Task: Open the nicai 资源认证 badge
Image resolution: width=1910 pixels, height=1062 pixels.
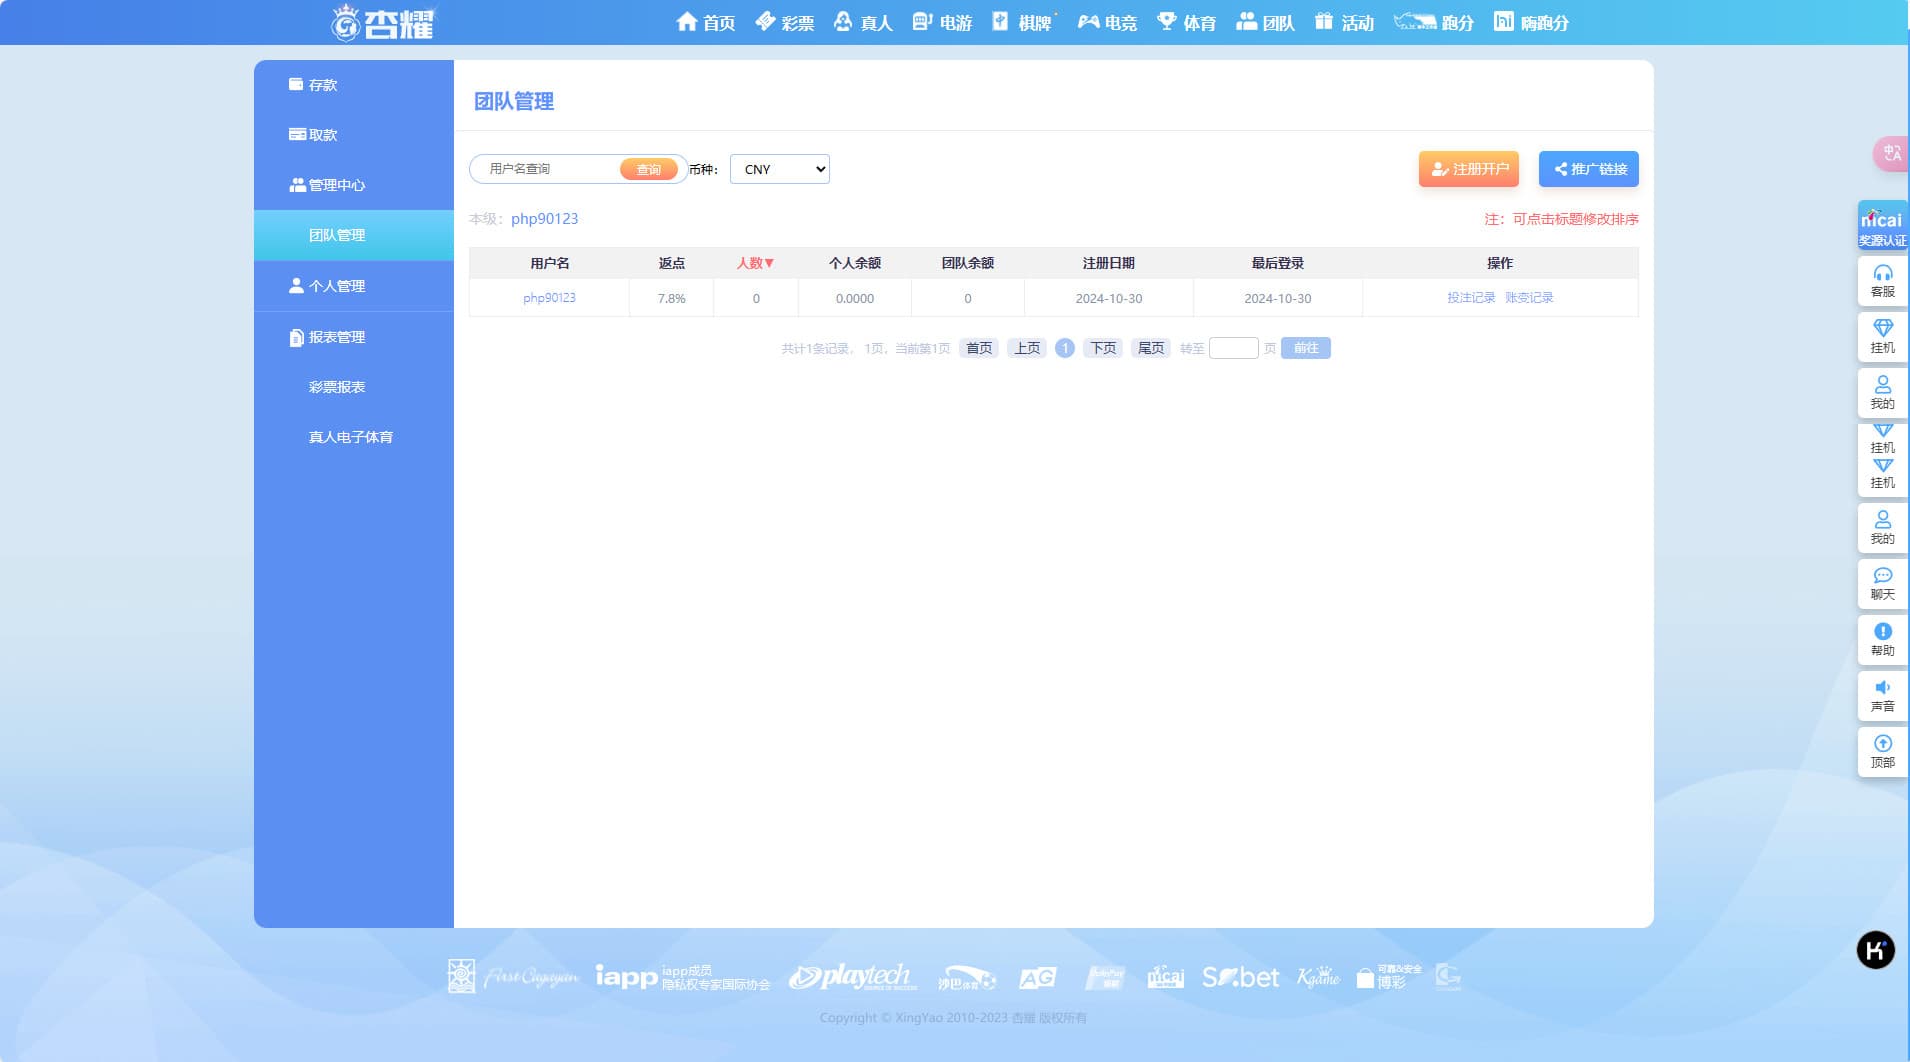Action: tap(1882, 226)
